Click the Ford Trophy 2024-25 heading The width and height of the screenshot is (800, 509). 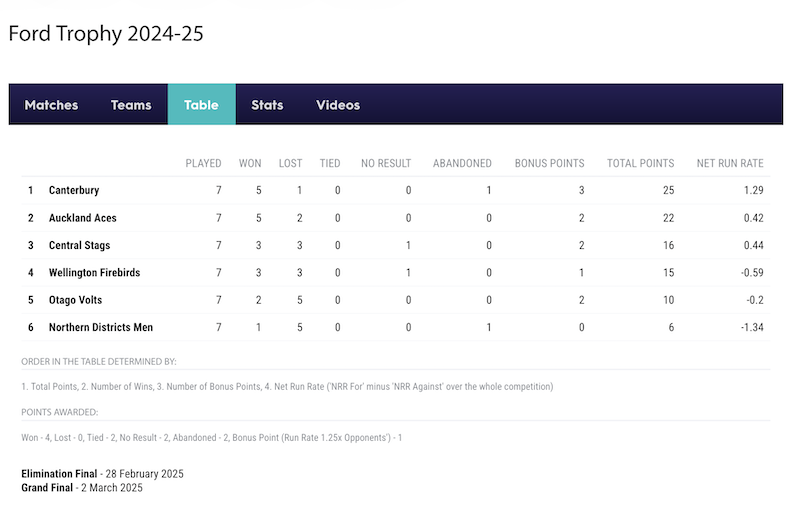point(106,34)
